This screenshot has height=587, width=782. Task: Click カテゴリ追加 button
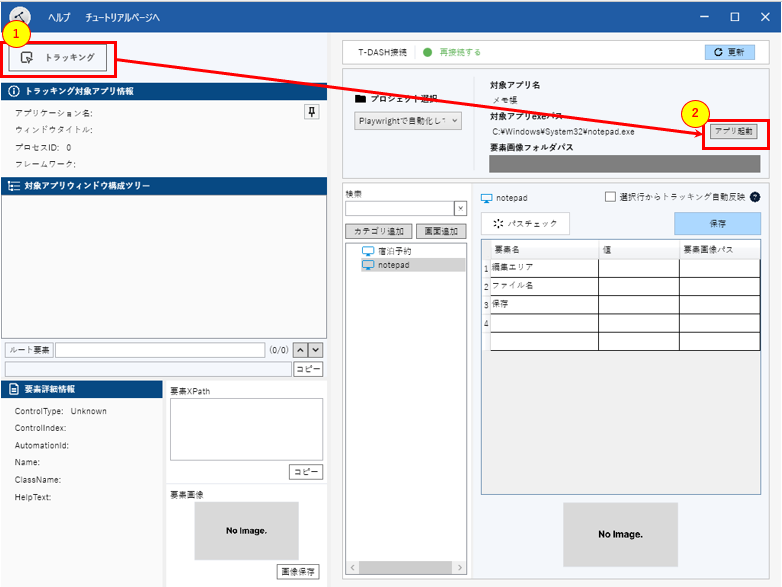(379, 231)
